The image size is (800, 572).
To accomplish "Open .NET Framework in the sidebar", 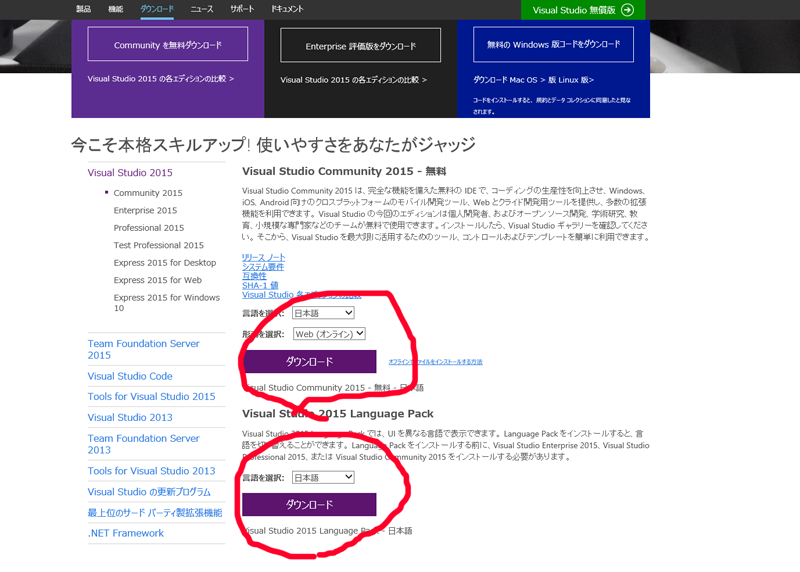I will pyautogui.click(x=125, y=533).
